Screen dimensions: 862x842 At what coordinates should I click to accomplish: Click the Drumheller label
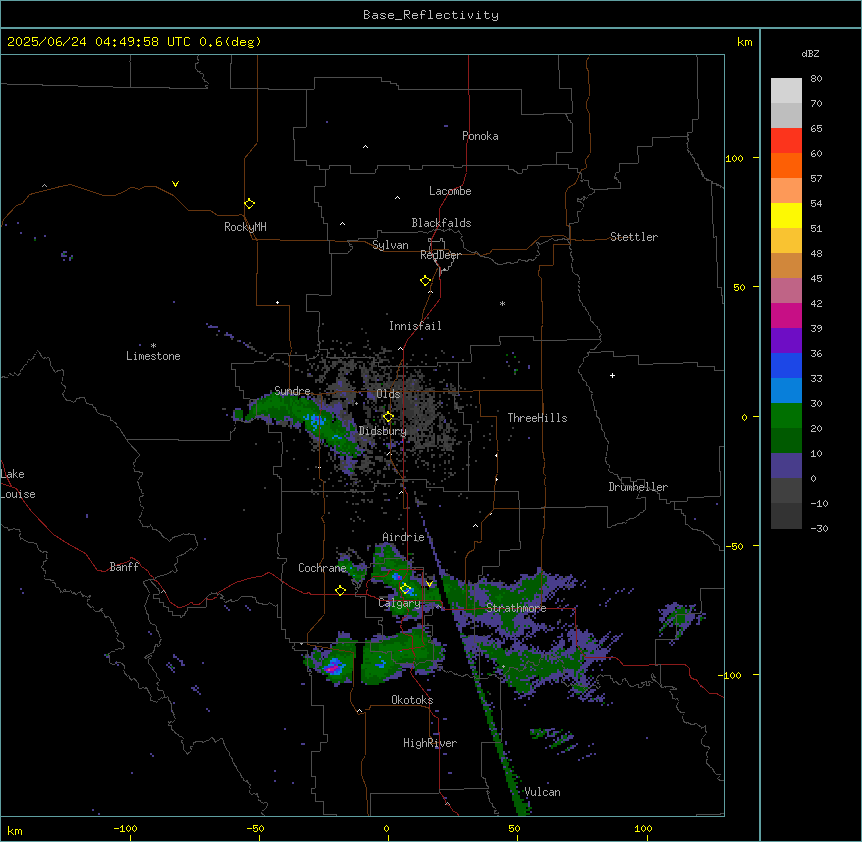(x=638, y=487)
